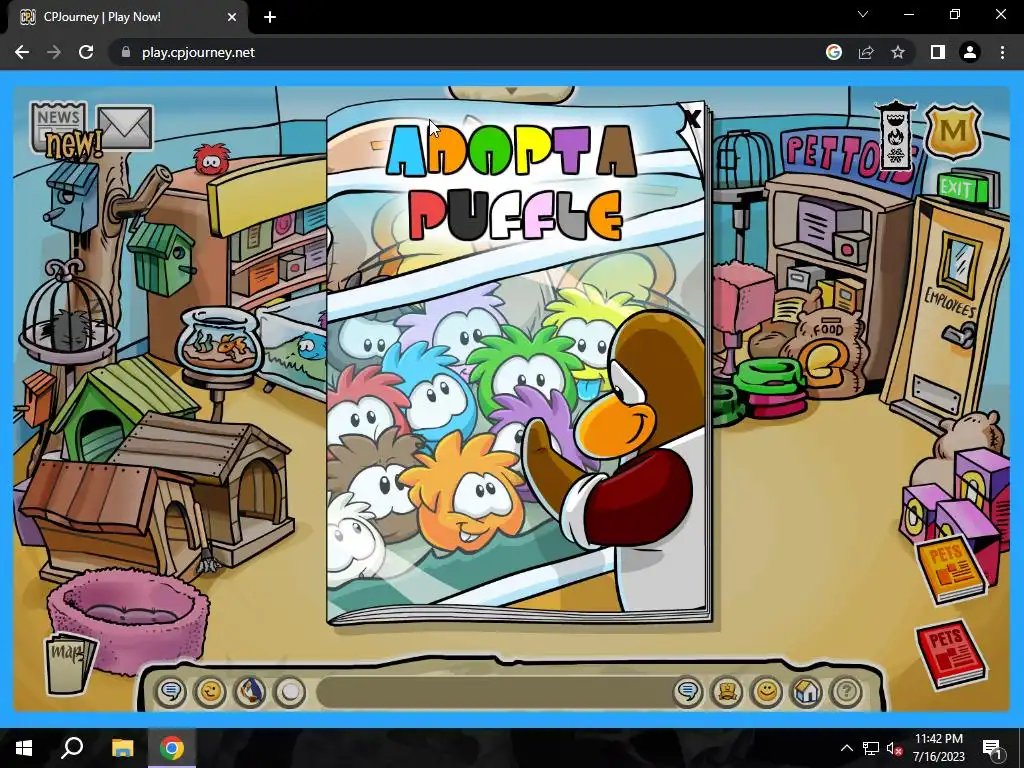This screenshot has width=1024, height=768.
Task: Click the play.cpjourney.net address bar
Action: pyautogui.click(x=198, y=52)
